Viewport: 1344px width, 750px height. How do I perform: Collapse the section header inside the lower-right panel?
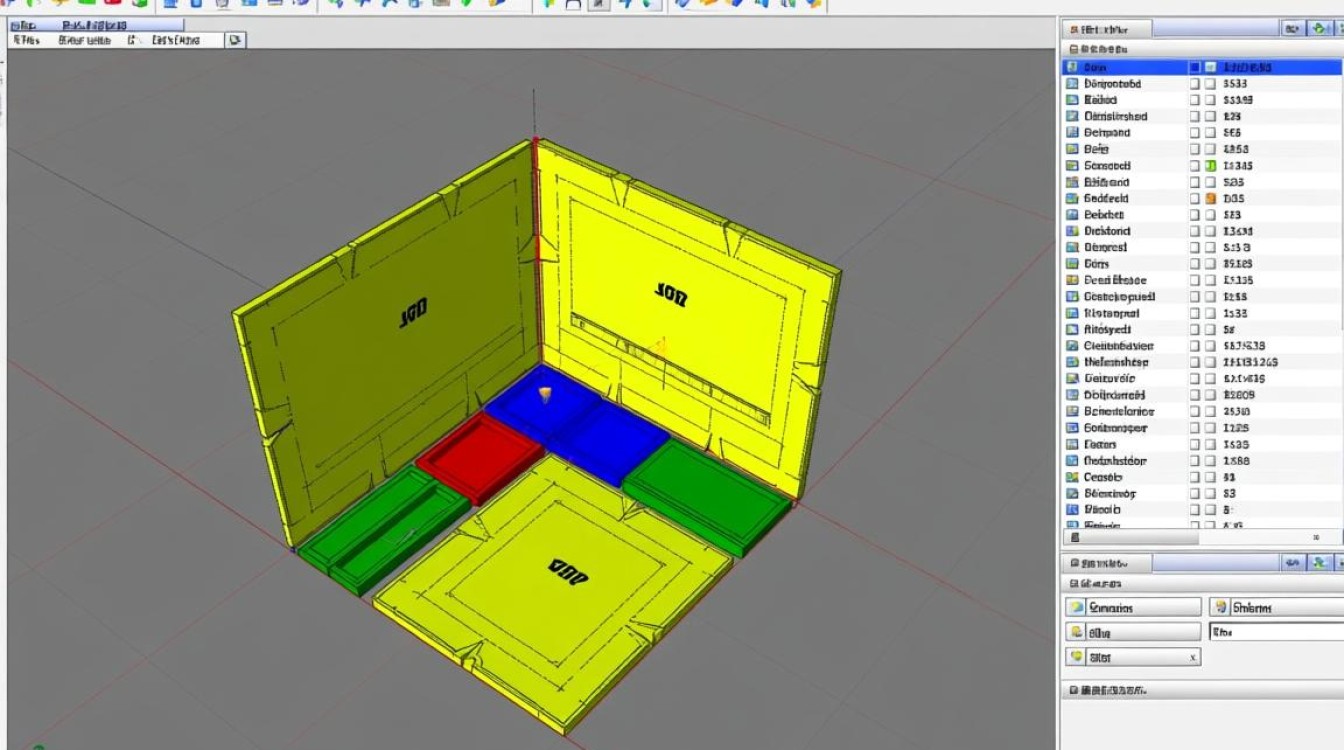pos(1074,583)
